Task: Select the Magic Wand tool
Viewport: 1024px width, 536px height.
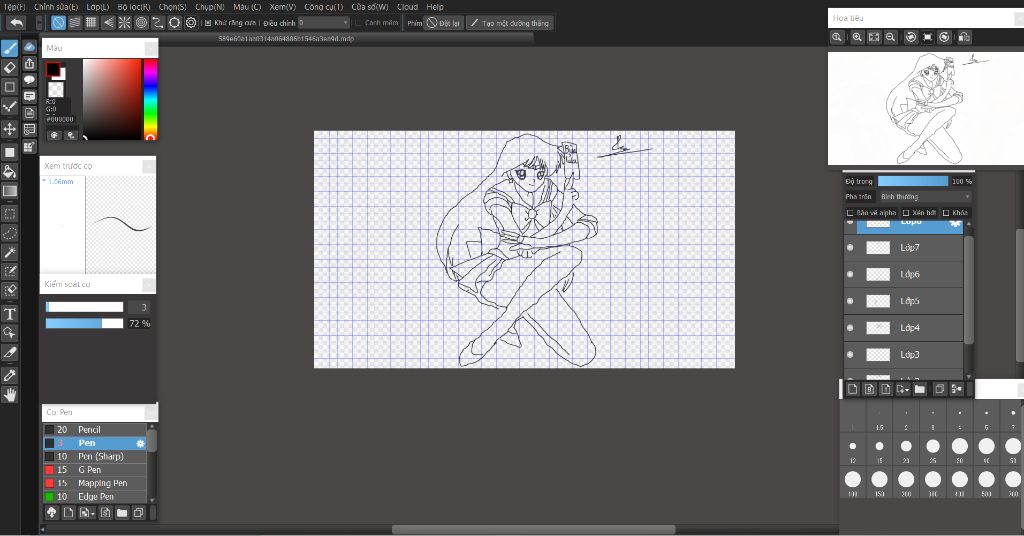Action: click(x=10, y=253)
